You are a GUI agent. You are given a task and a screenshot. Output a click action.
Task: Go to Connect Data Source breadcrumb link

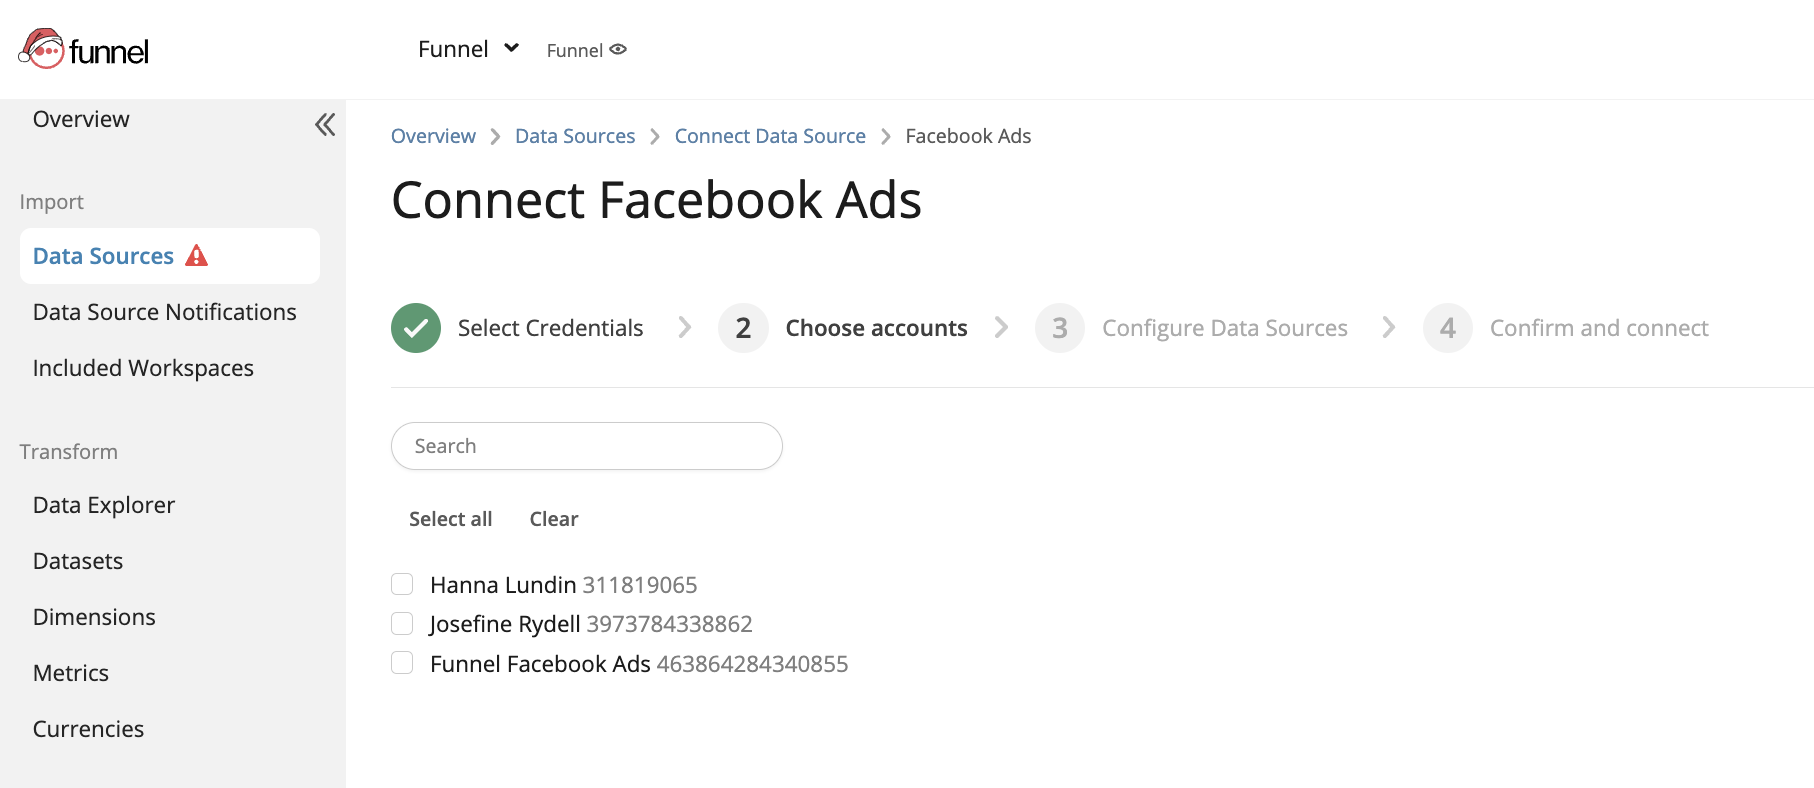[x=770, y=136]
